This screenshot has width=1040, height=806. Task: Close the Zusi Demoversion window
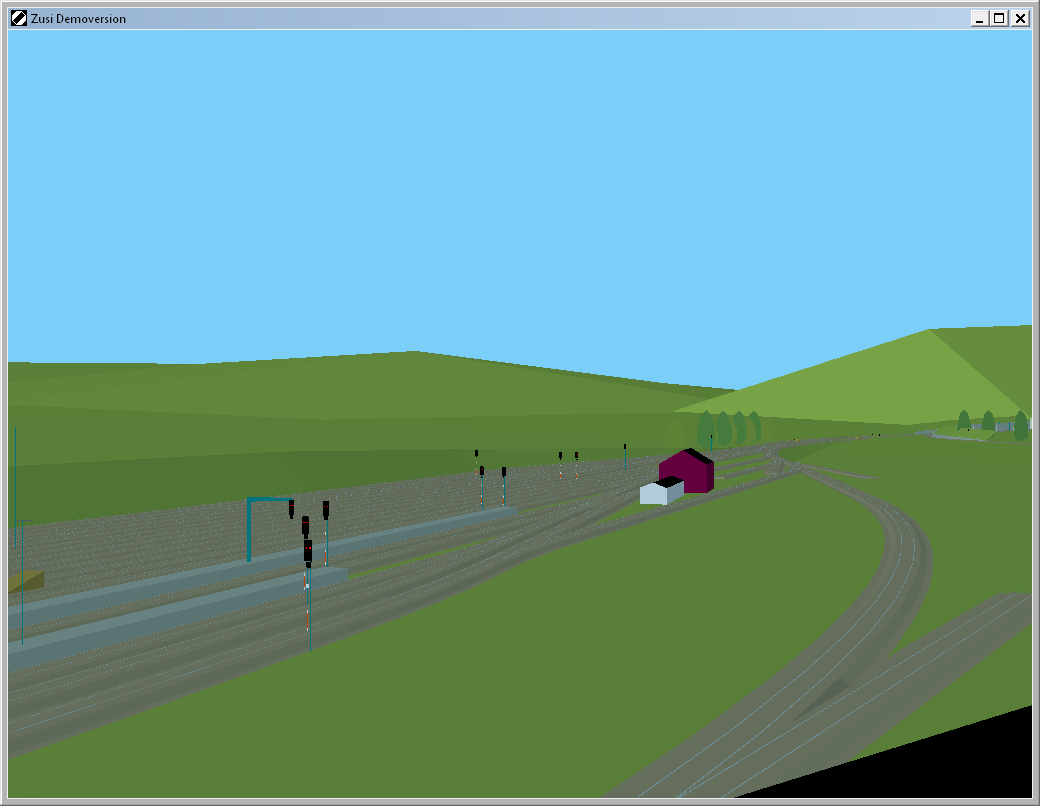(x=1020, y=19)
